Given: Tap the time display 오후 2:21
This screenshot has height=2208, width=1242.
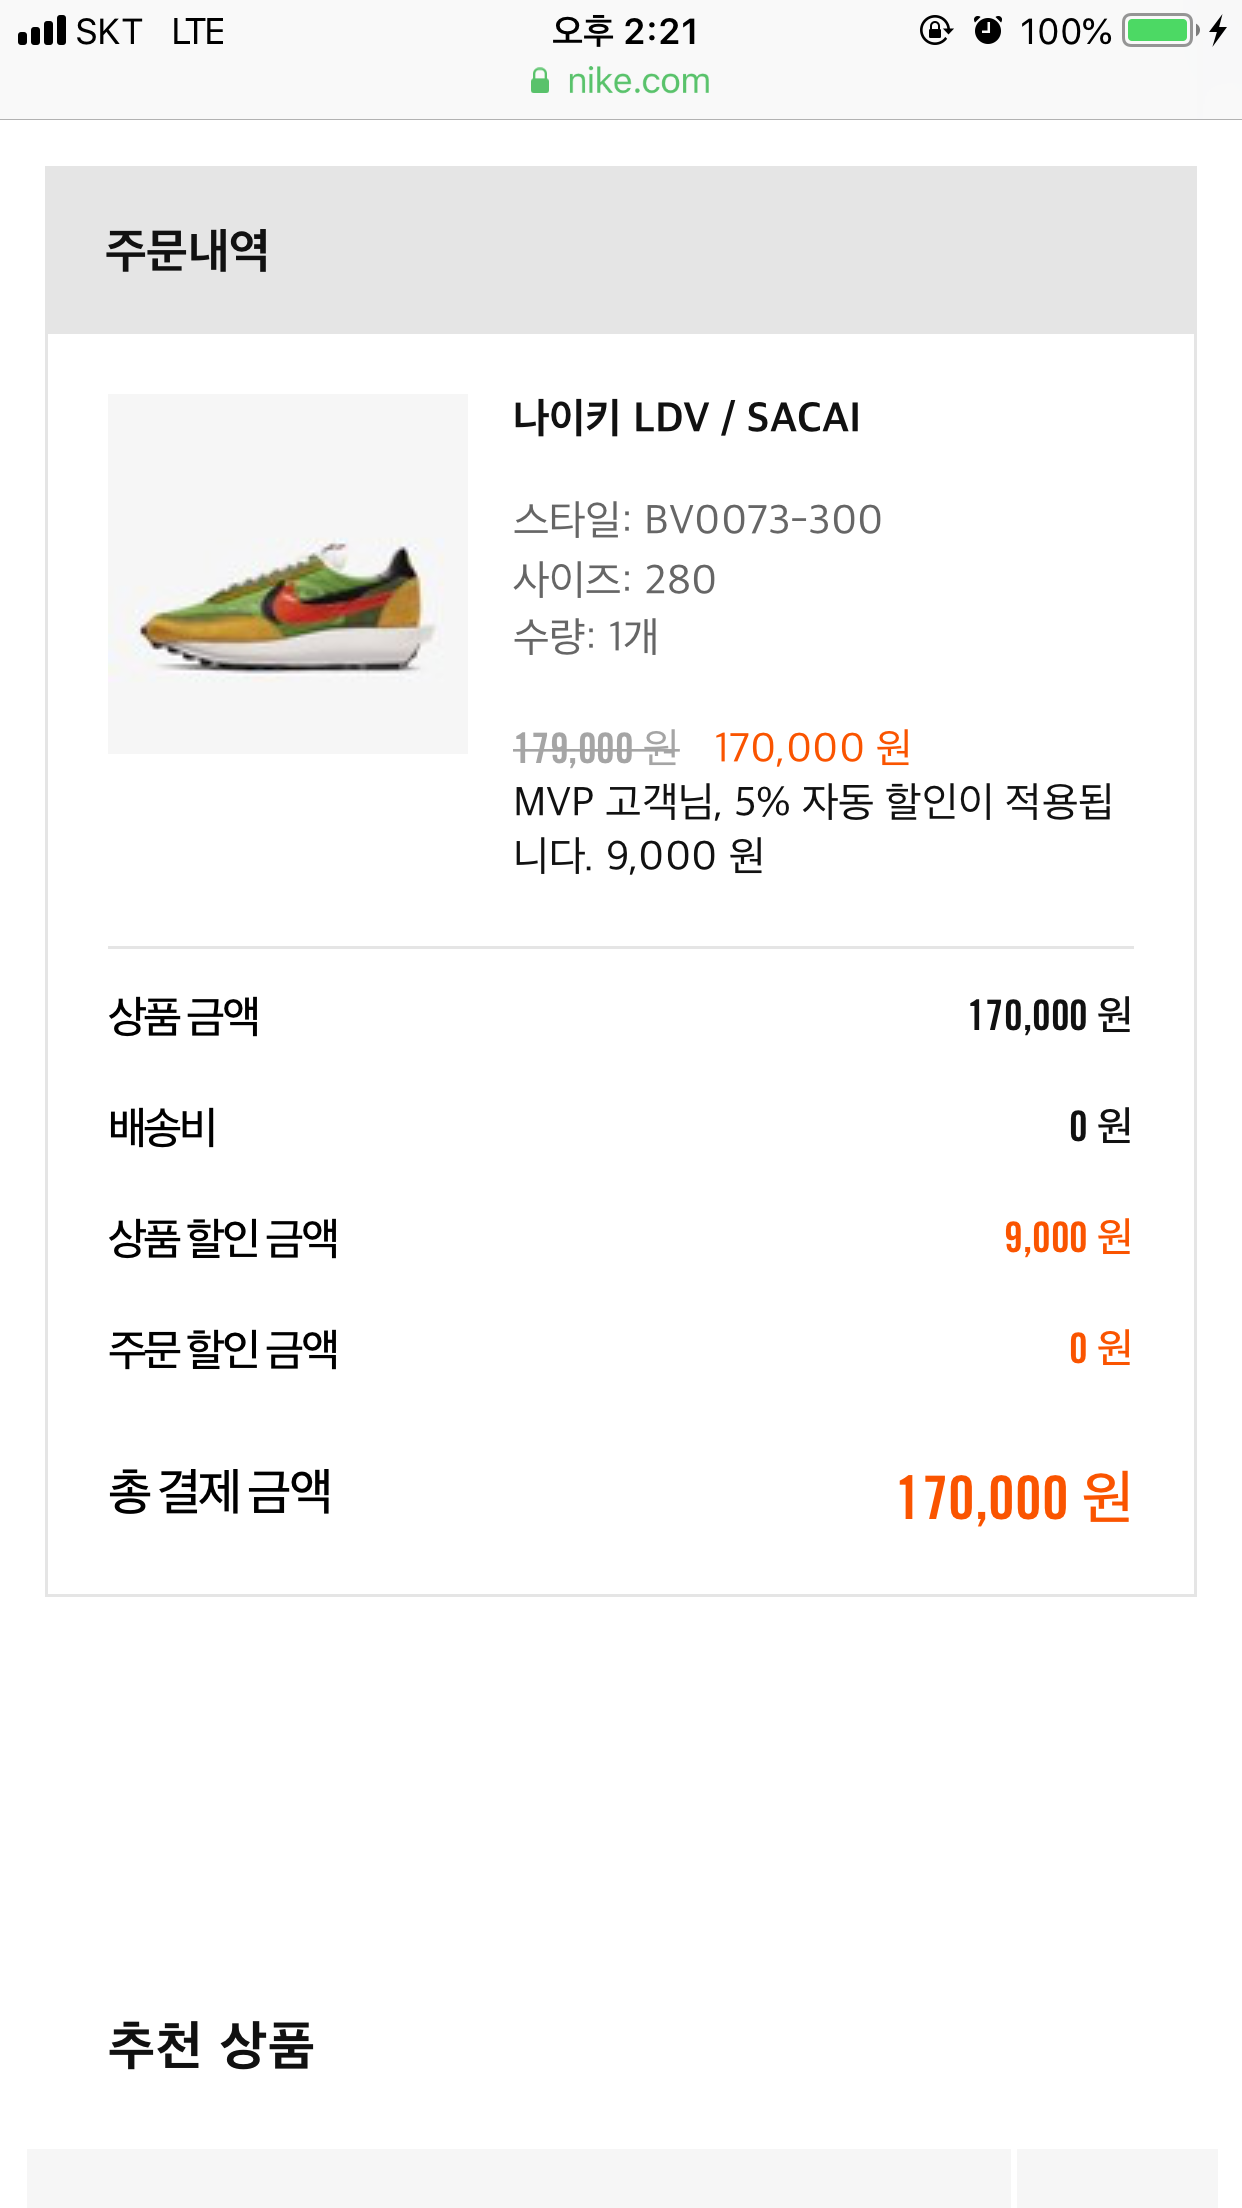Looking at the screenshot, I should (x=625, y=31).
